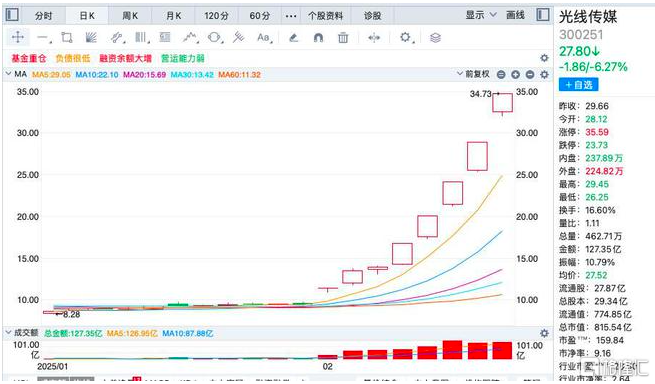
Task: Select the wave pattern drawing tool
Action: 190,38
